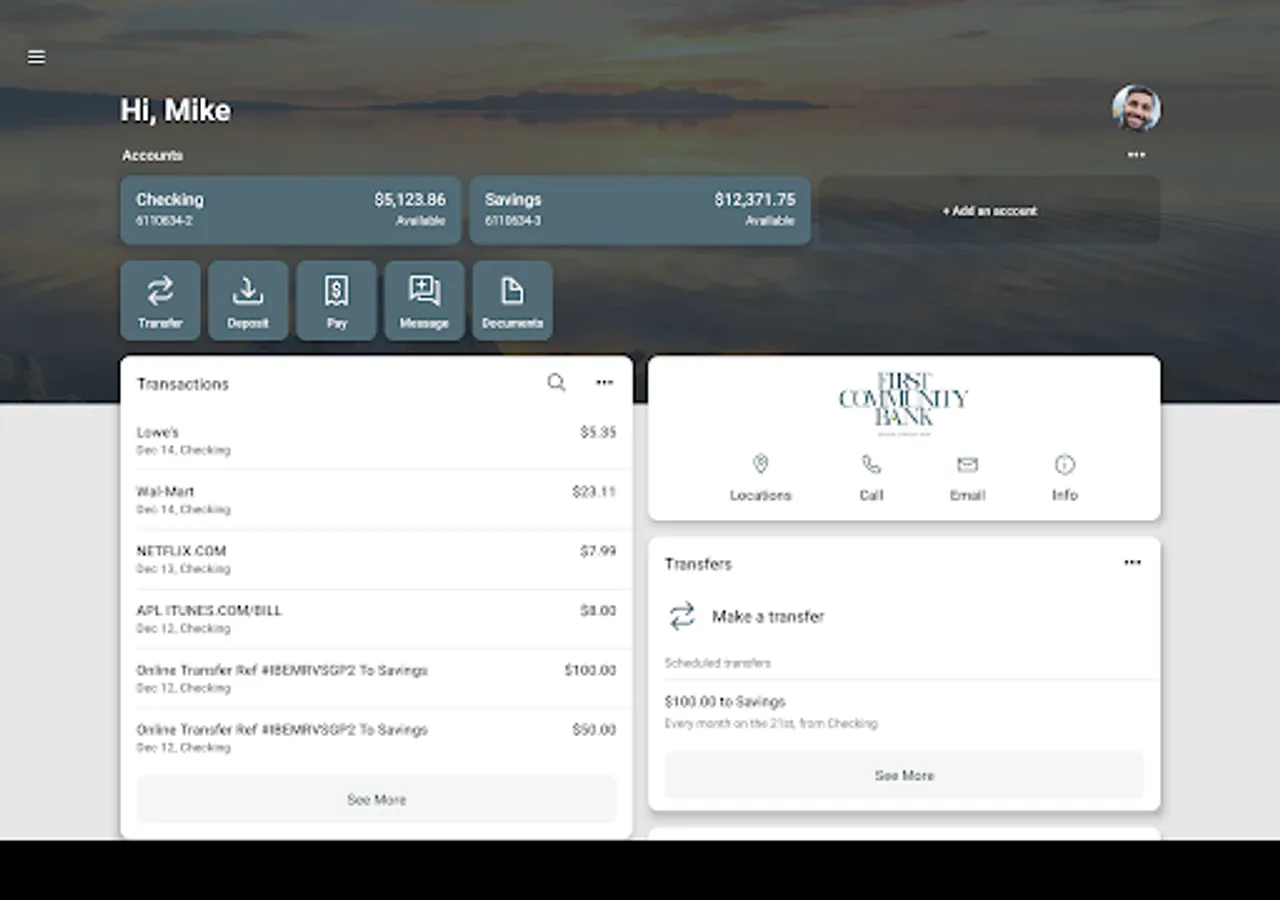Open the hamburger navigation menu

[36, 57]
